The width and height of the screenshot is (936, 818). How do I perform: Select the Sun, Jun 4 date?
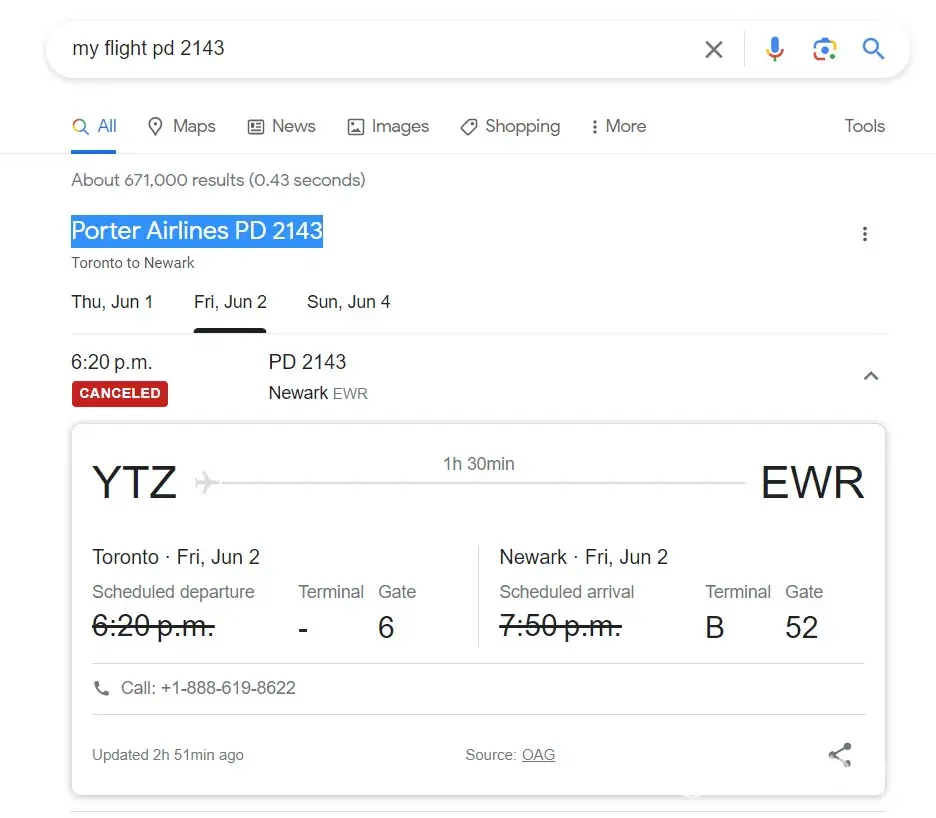tap(348, 302)
